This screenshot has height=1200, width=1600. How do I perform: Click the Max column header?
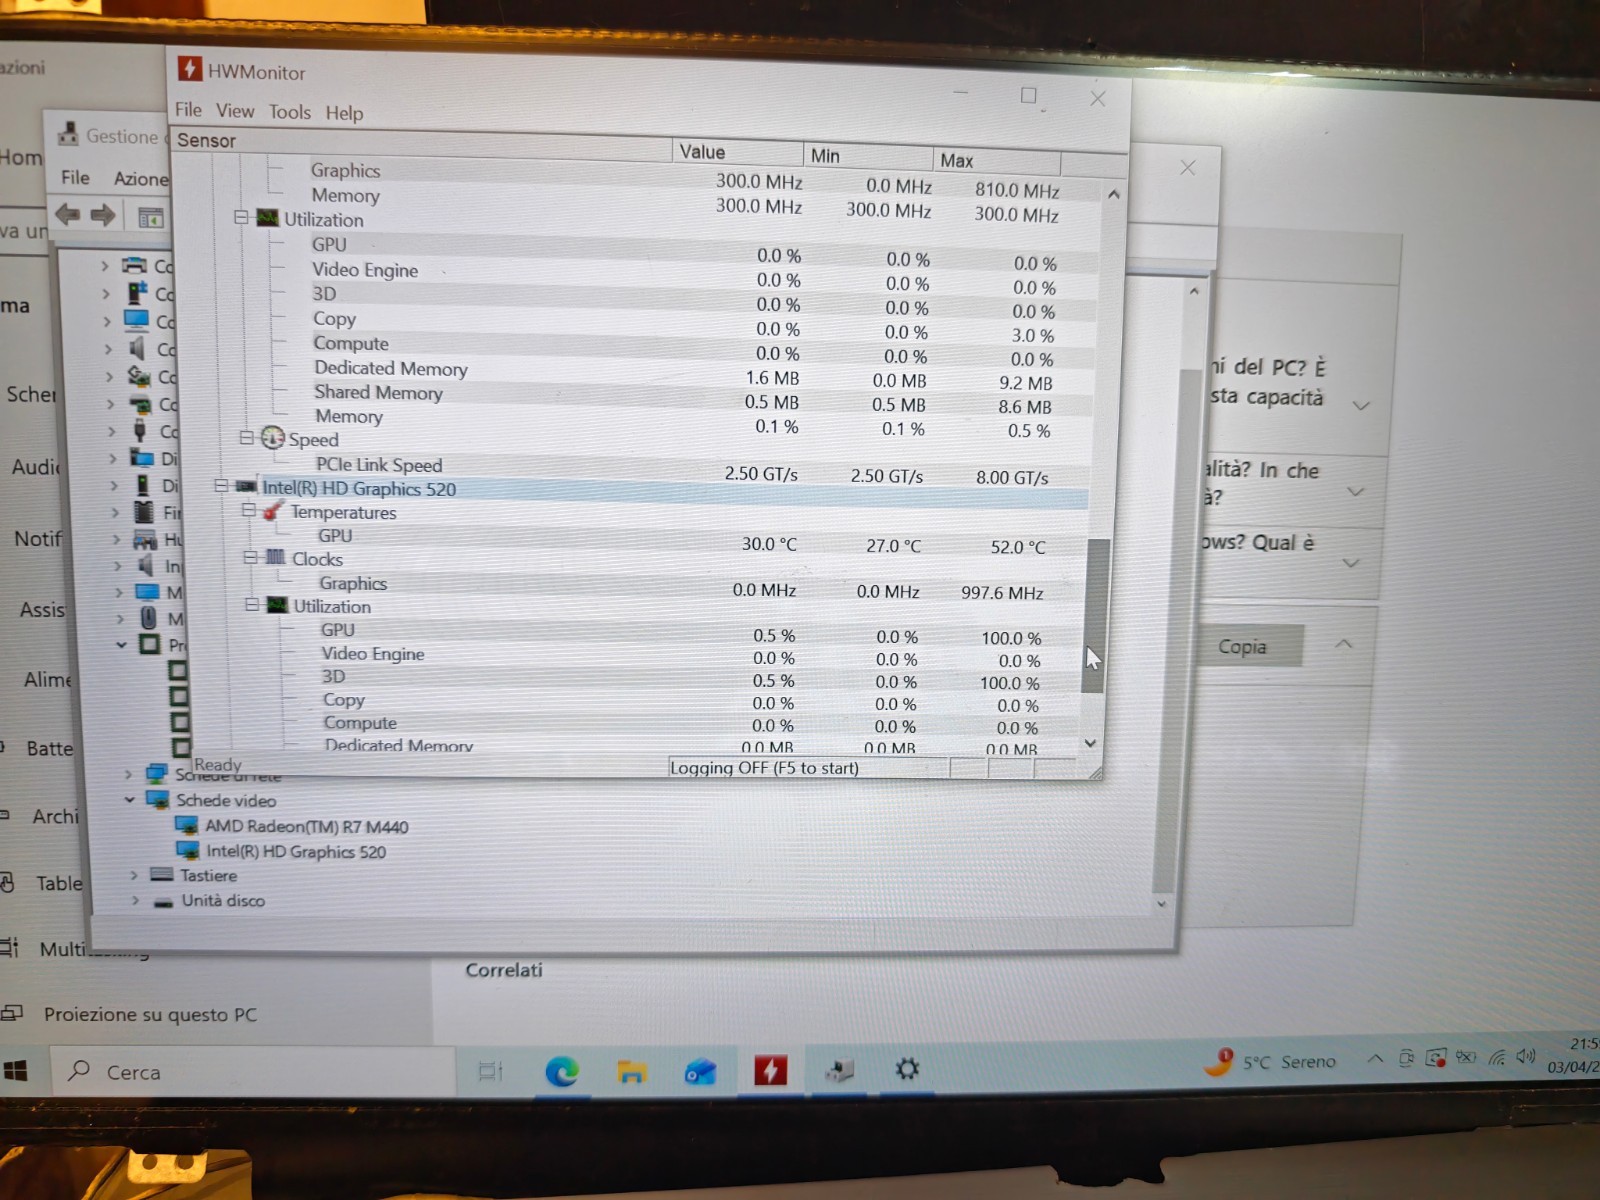(997, 160)
